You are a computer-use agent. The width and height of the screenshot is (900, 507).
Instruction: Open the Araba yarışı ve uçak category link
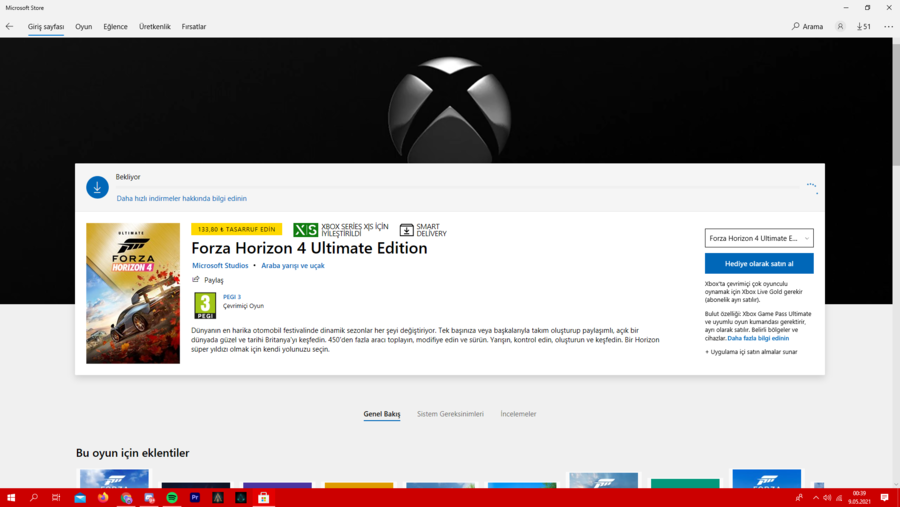coord(293,266)
